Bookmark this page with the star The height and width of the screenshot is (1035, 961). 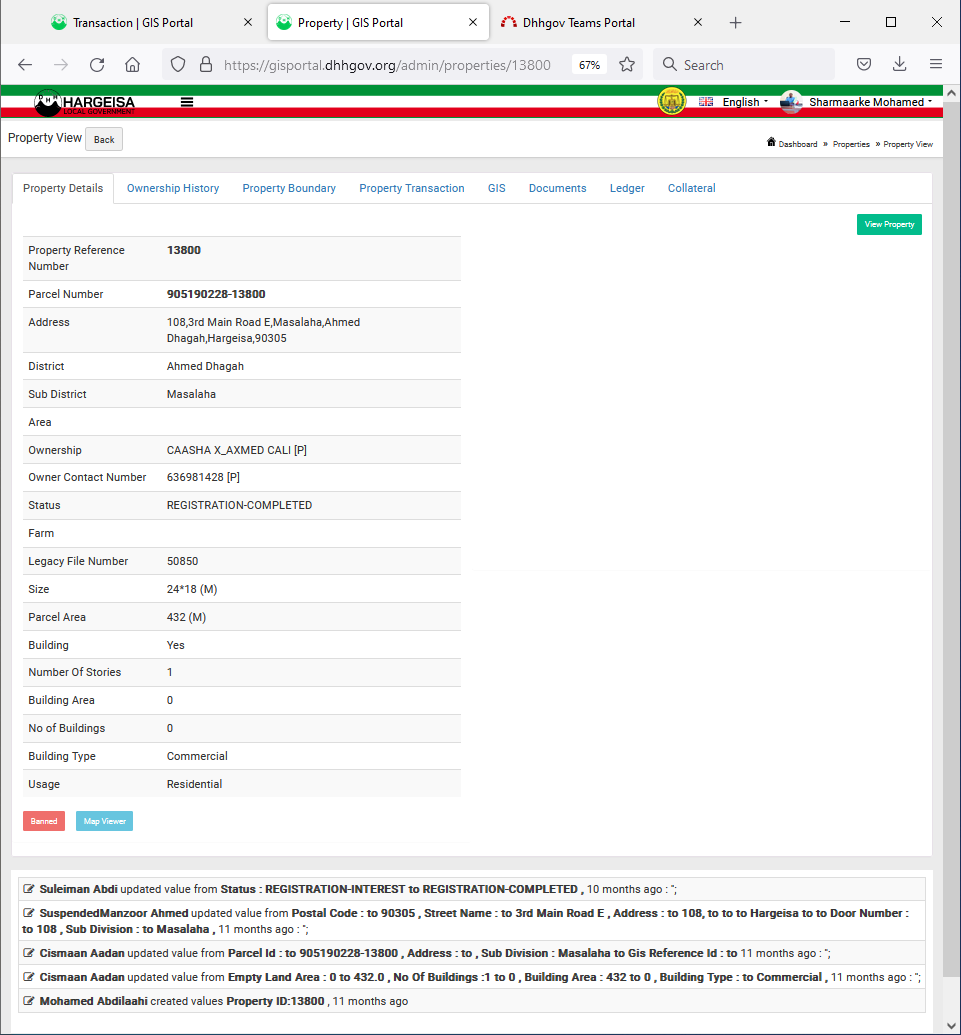[627, 65]
